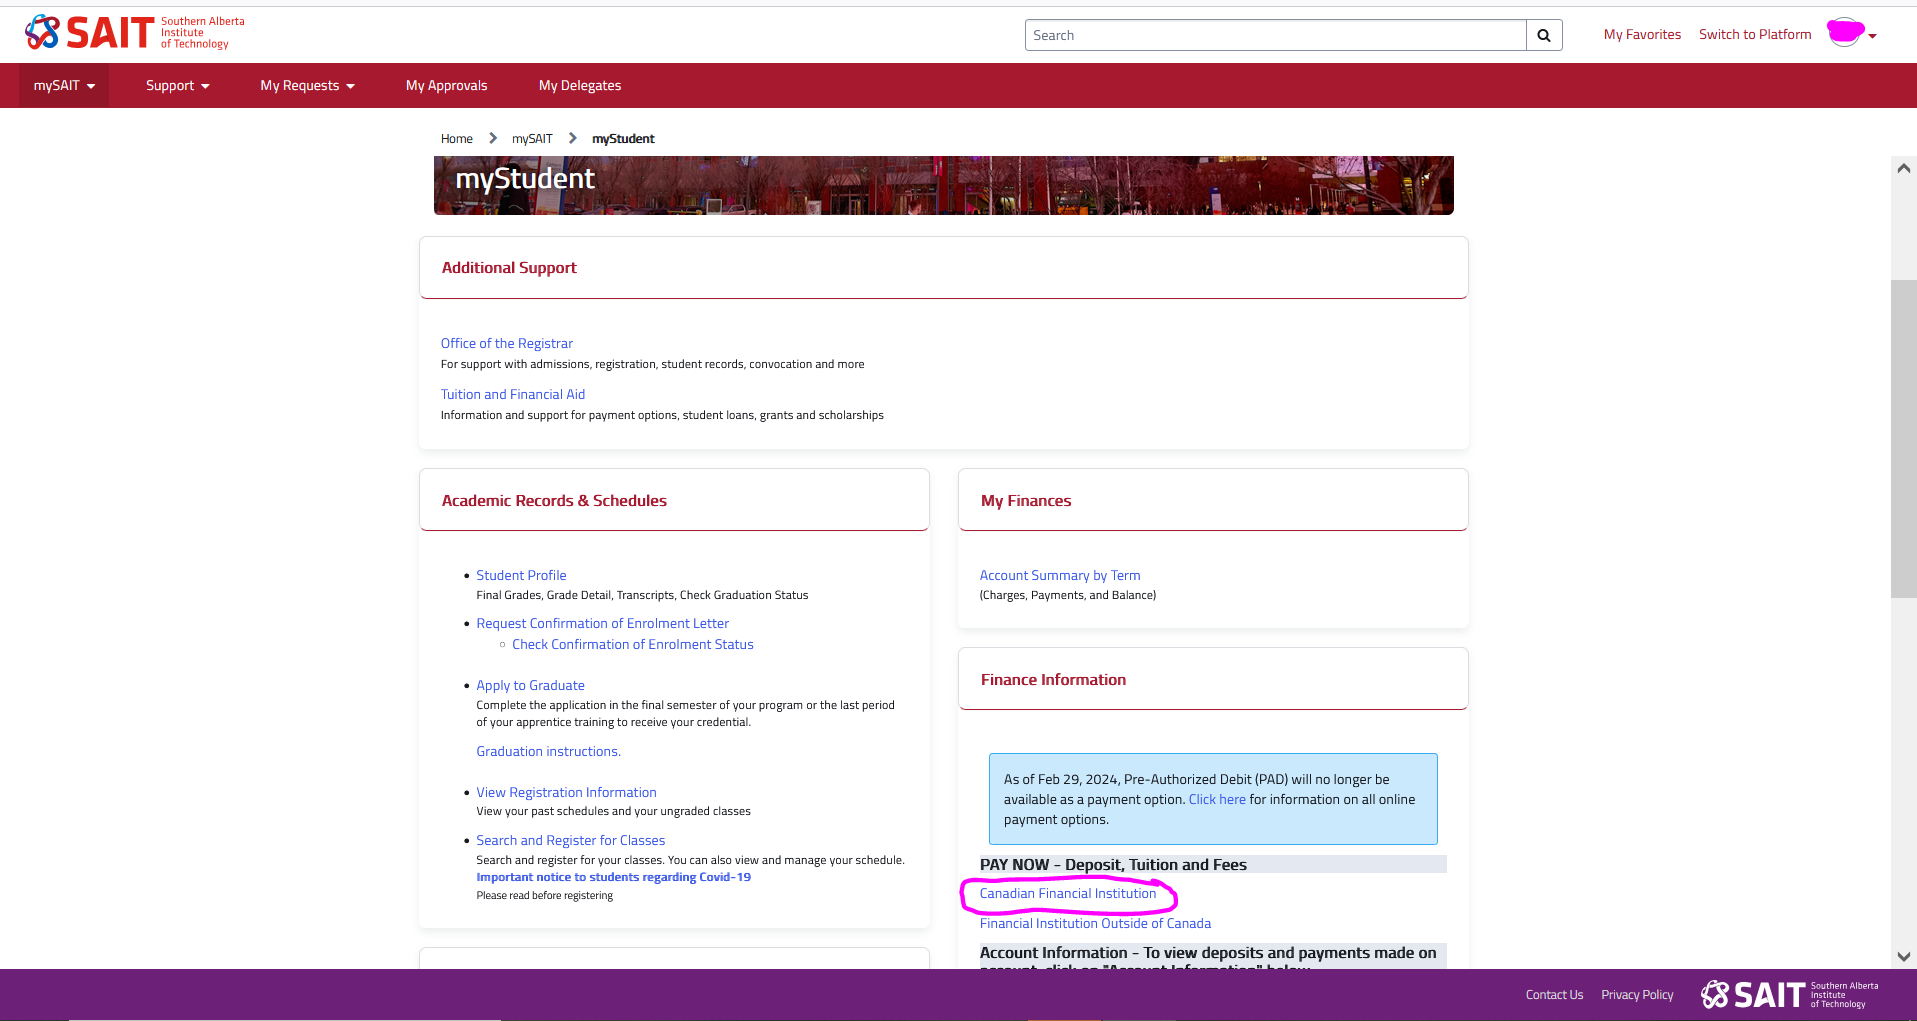Click into the Search input field

tap(1275, 35)
